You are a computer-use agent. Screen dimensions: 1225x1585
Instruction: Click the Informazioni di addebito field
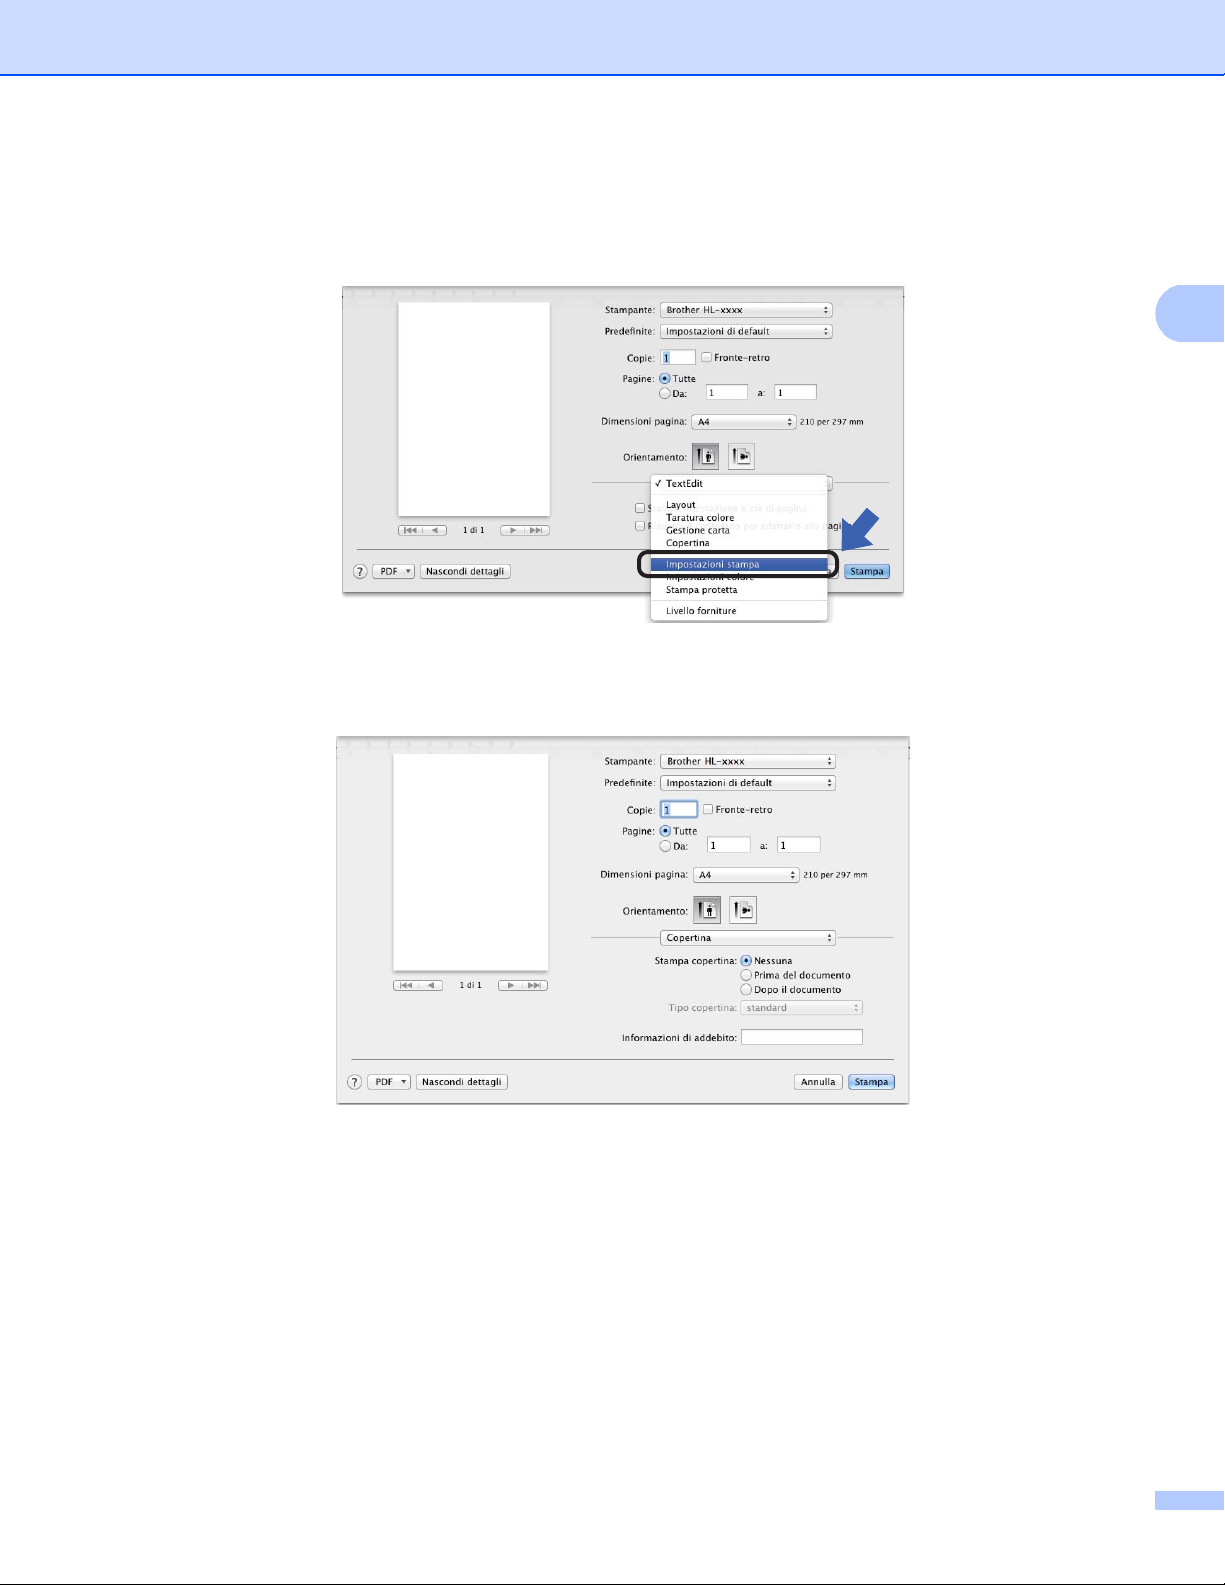coord(802,1037)
